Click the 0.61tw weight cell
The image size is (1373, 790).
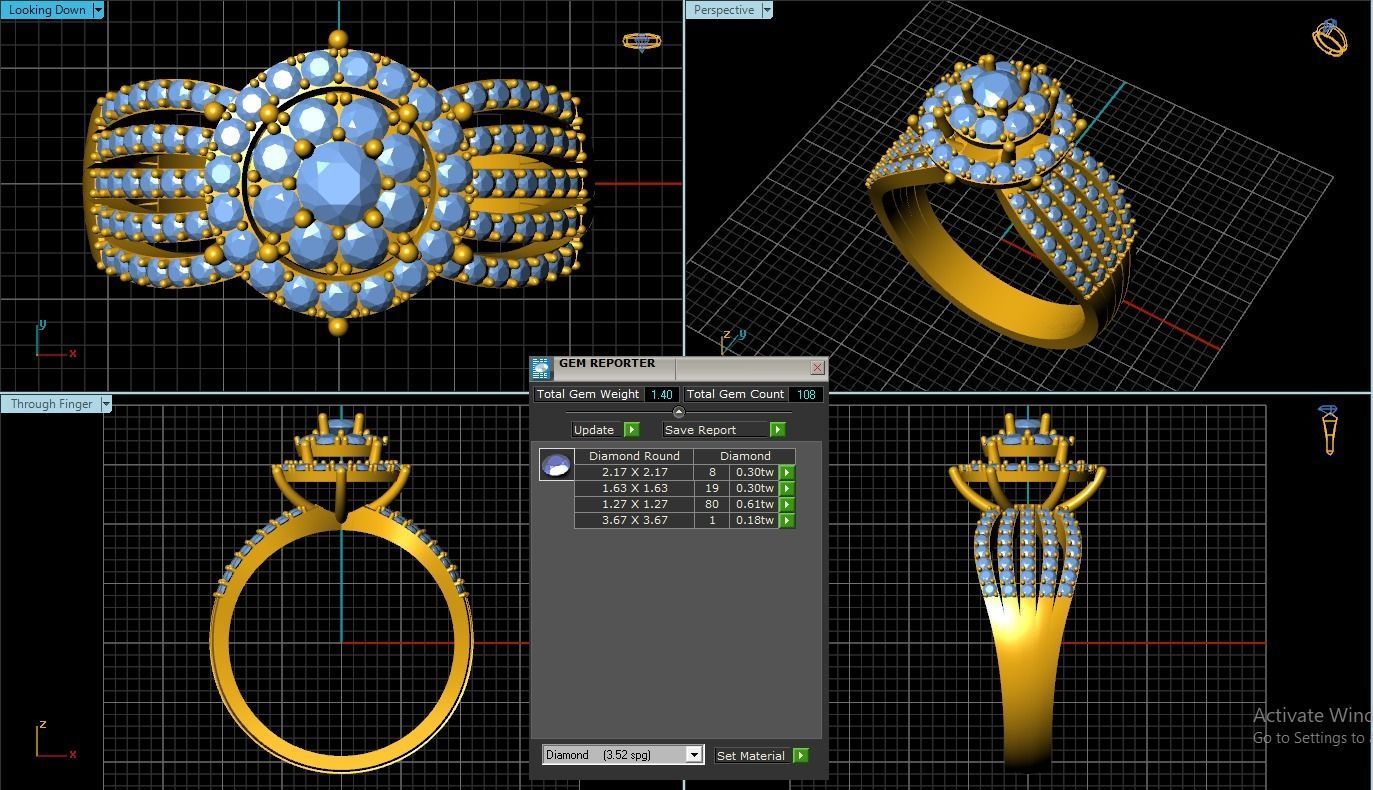(x=755, y=504)
